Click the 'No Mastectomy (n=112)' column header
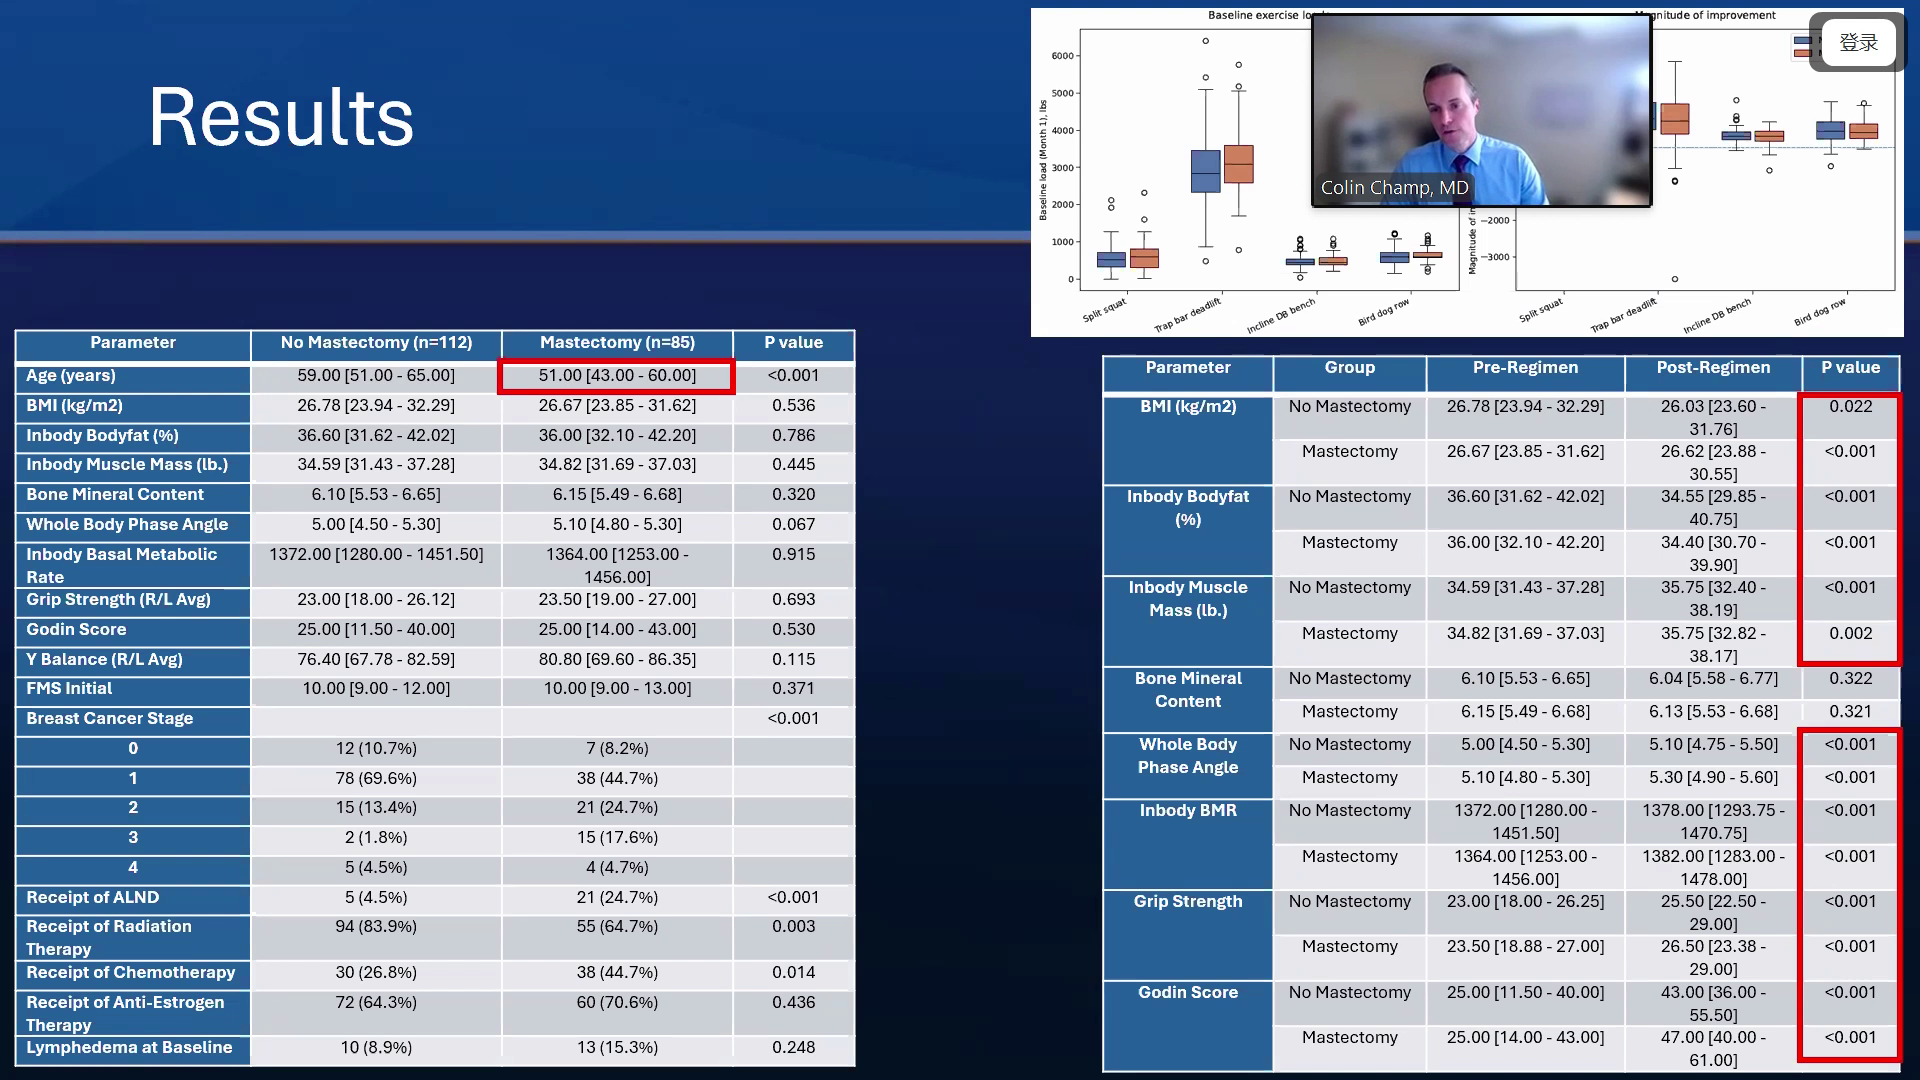 [x=376, y=343]
